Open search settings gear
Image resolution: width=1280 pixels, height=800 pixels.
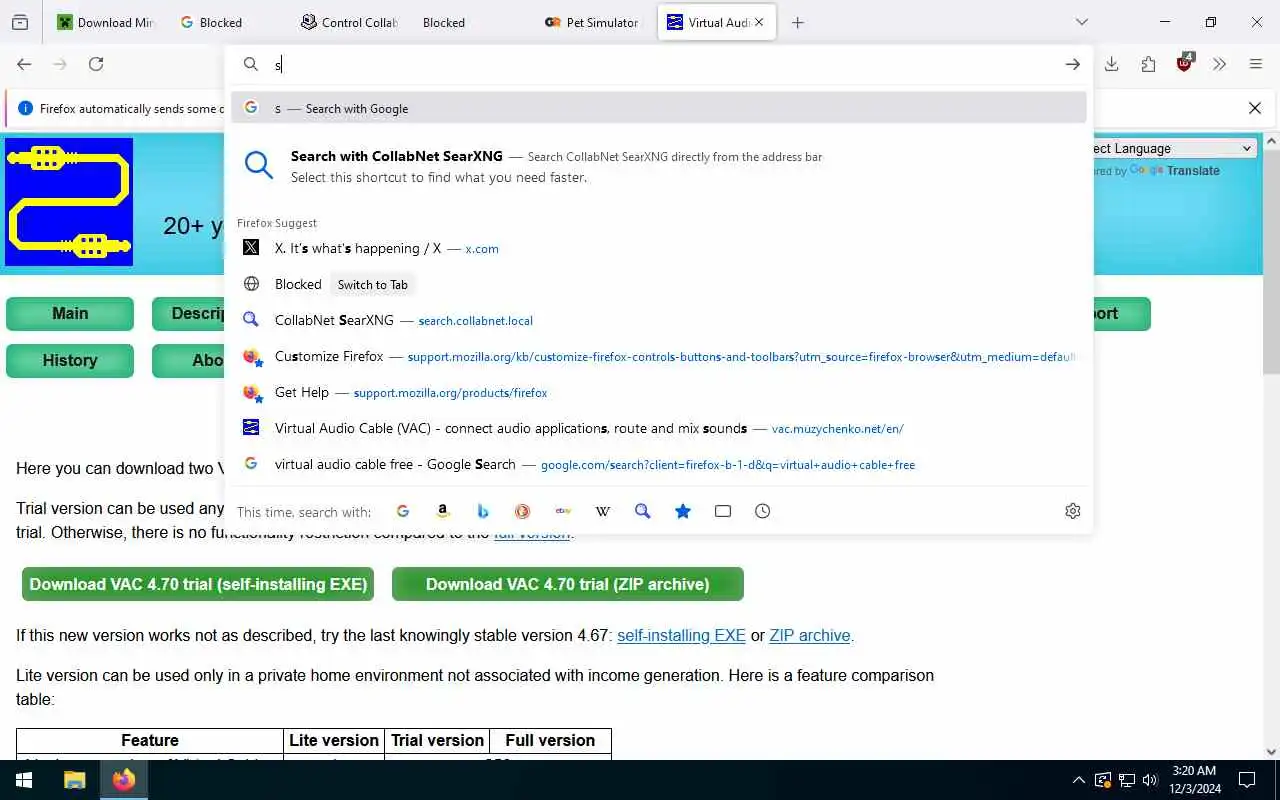tap(1073, 511)
